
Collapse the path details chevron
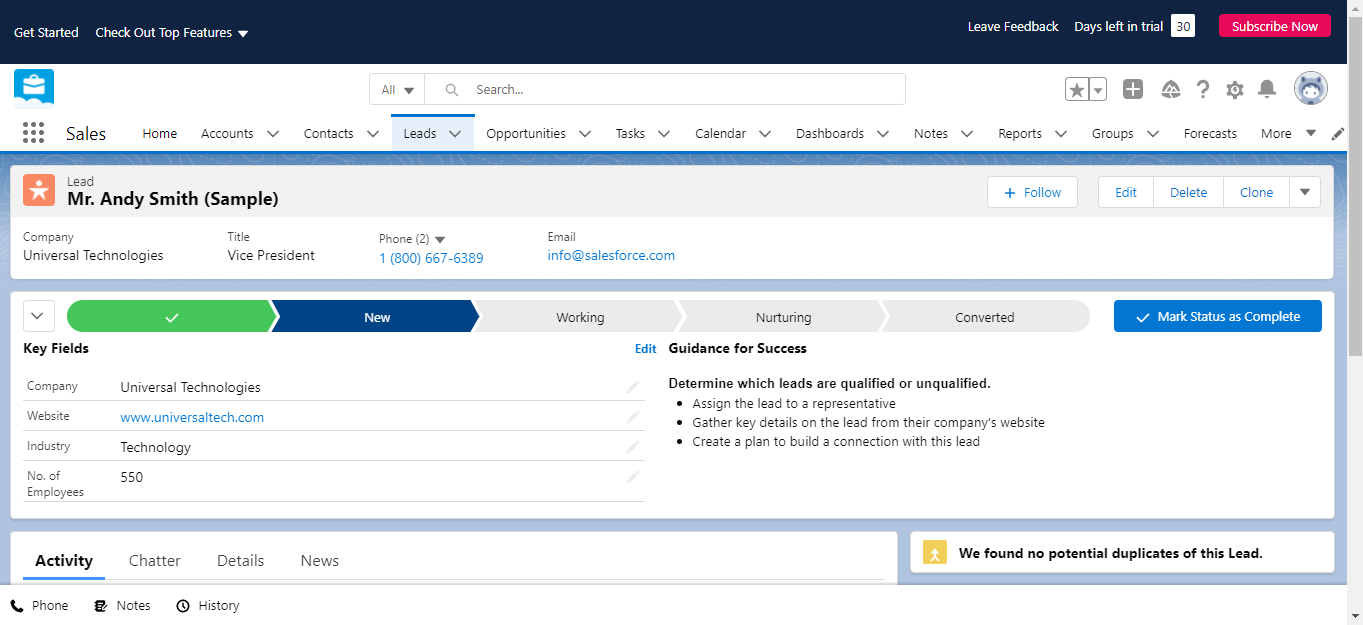(x=37, y=317)
